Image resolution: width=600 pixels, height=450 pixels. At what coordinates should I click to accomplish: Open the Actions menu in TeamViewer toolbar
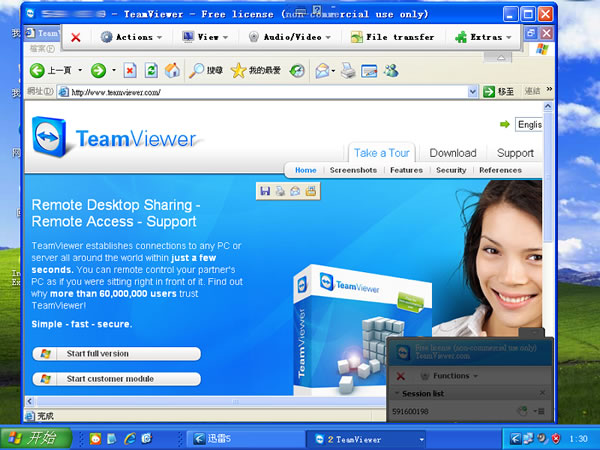pos(131,37)
